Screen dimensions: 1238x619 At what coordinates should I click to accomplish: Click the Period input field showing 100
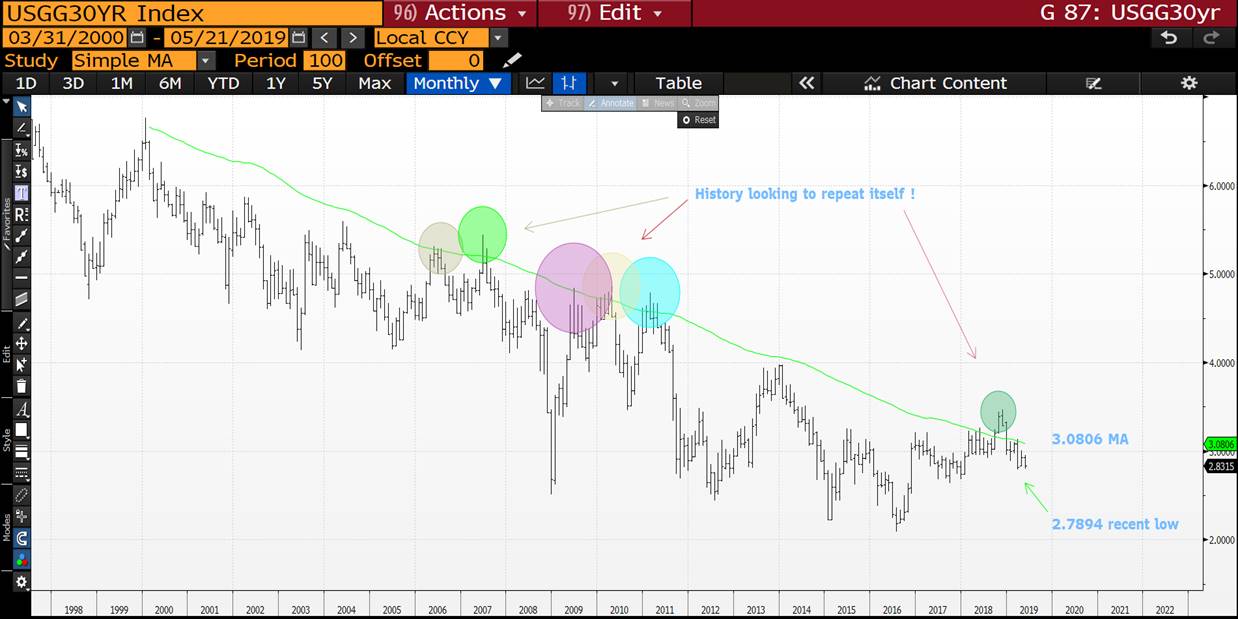tap(324, 61)
